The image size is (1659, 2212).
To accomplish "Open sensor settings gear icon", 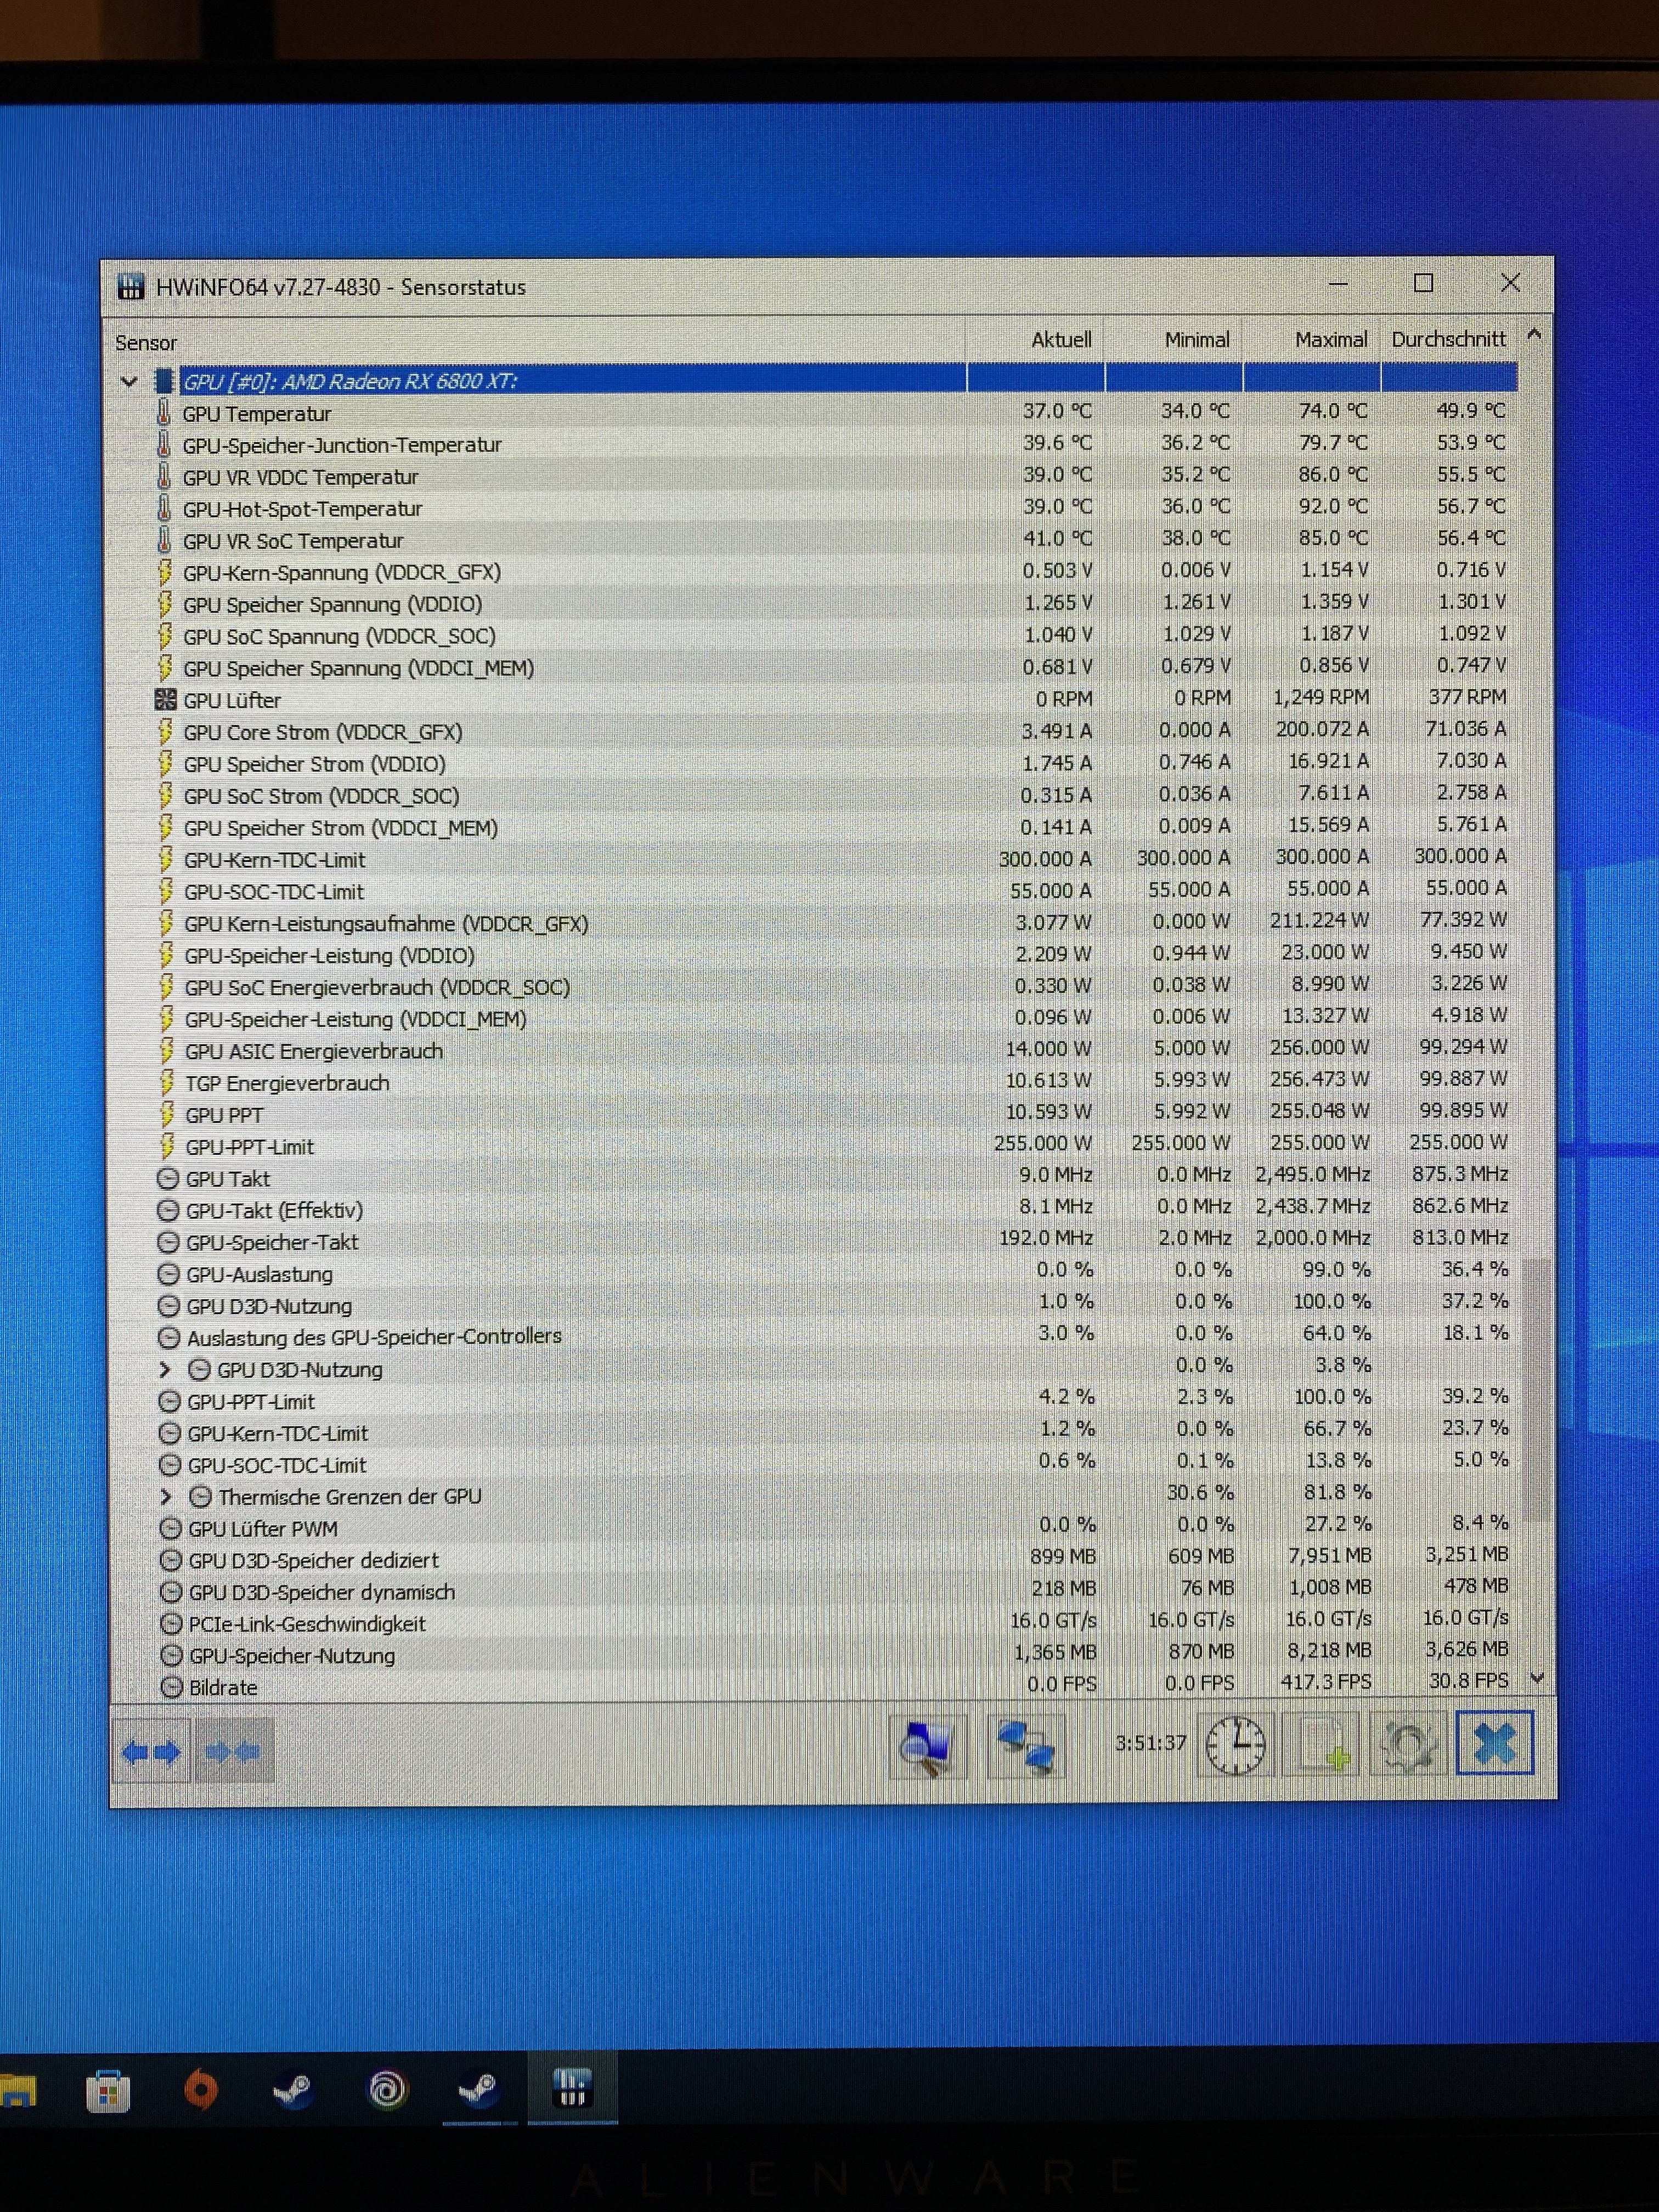I will click(1408, 1746).
